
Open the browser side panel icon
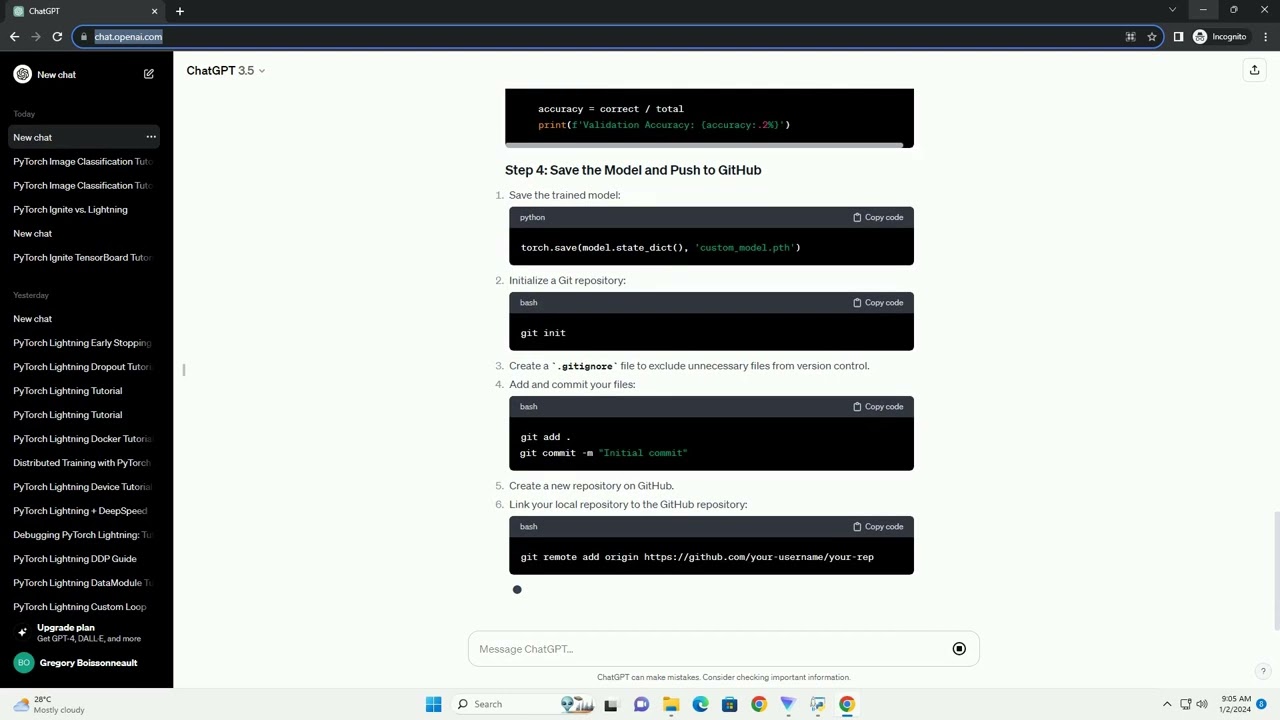pos(1178,37)
